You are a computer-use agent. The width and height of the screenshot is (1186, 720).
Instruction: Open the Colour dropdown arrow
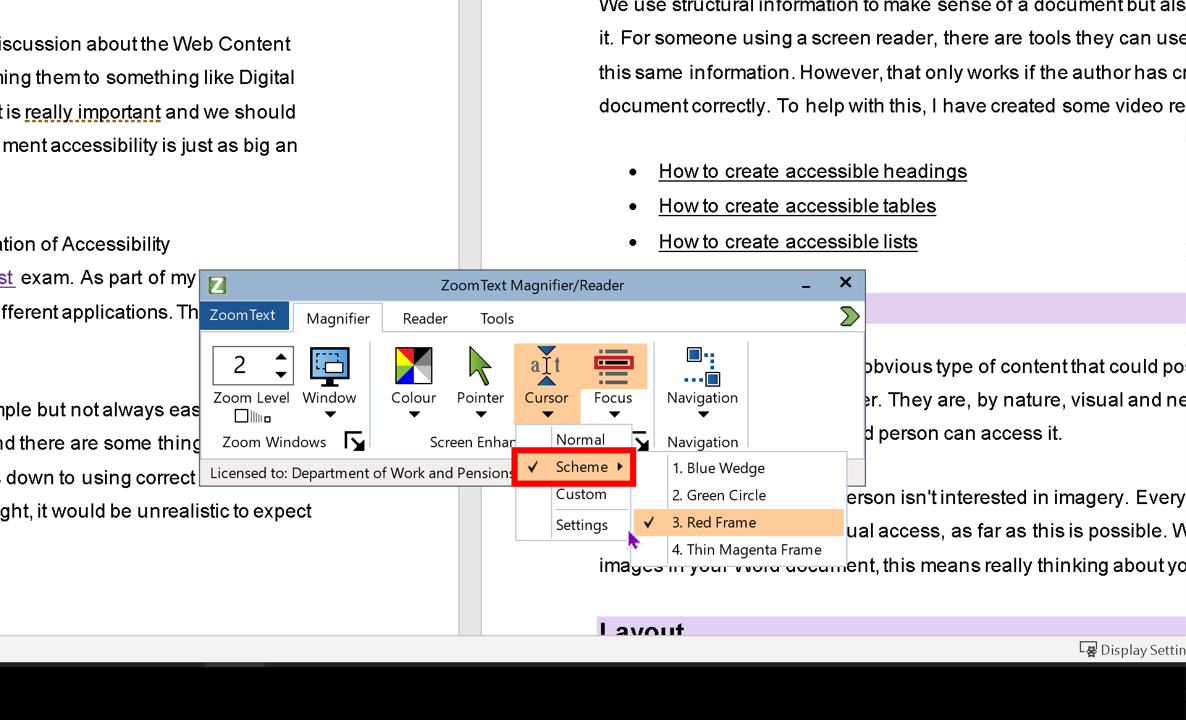414,414
